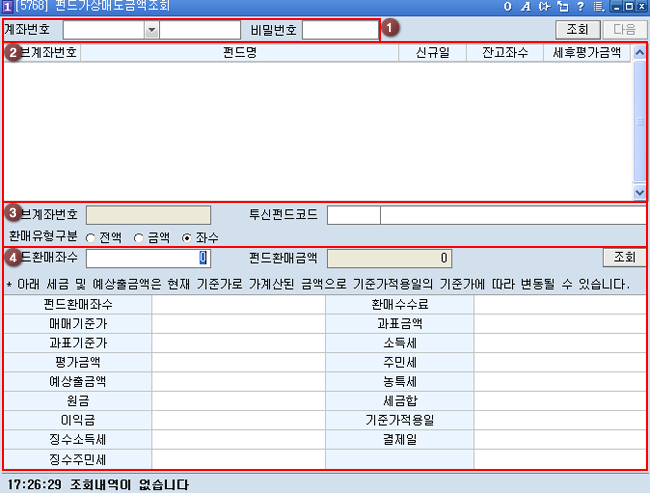Select the 금액 radio button
This screenshot has width=650, height=494.
(138, 237)
